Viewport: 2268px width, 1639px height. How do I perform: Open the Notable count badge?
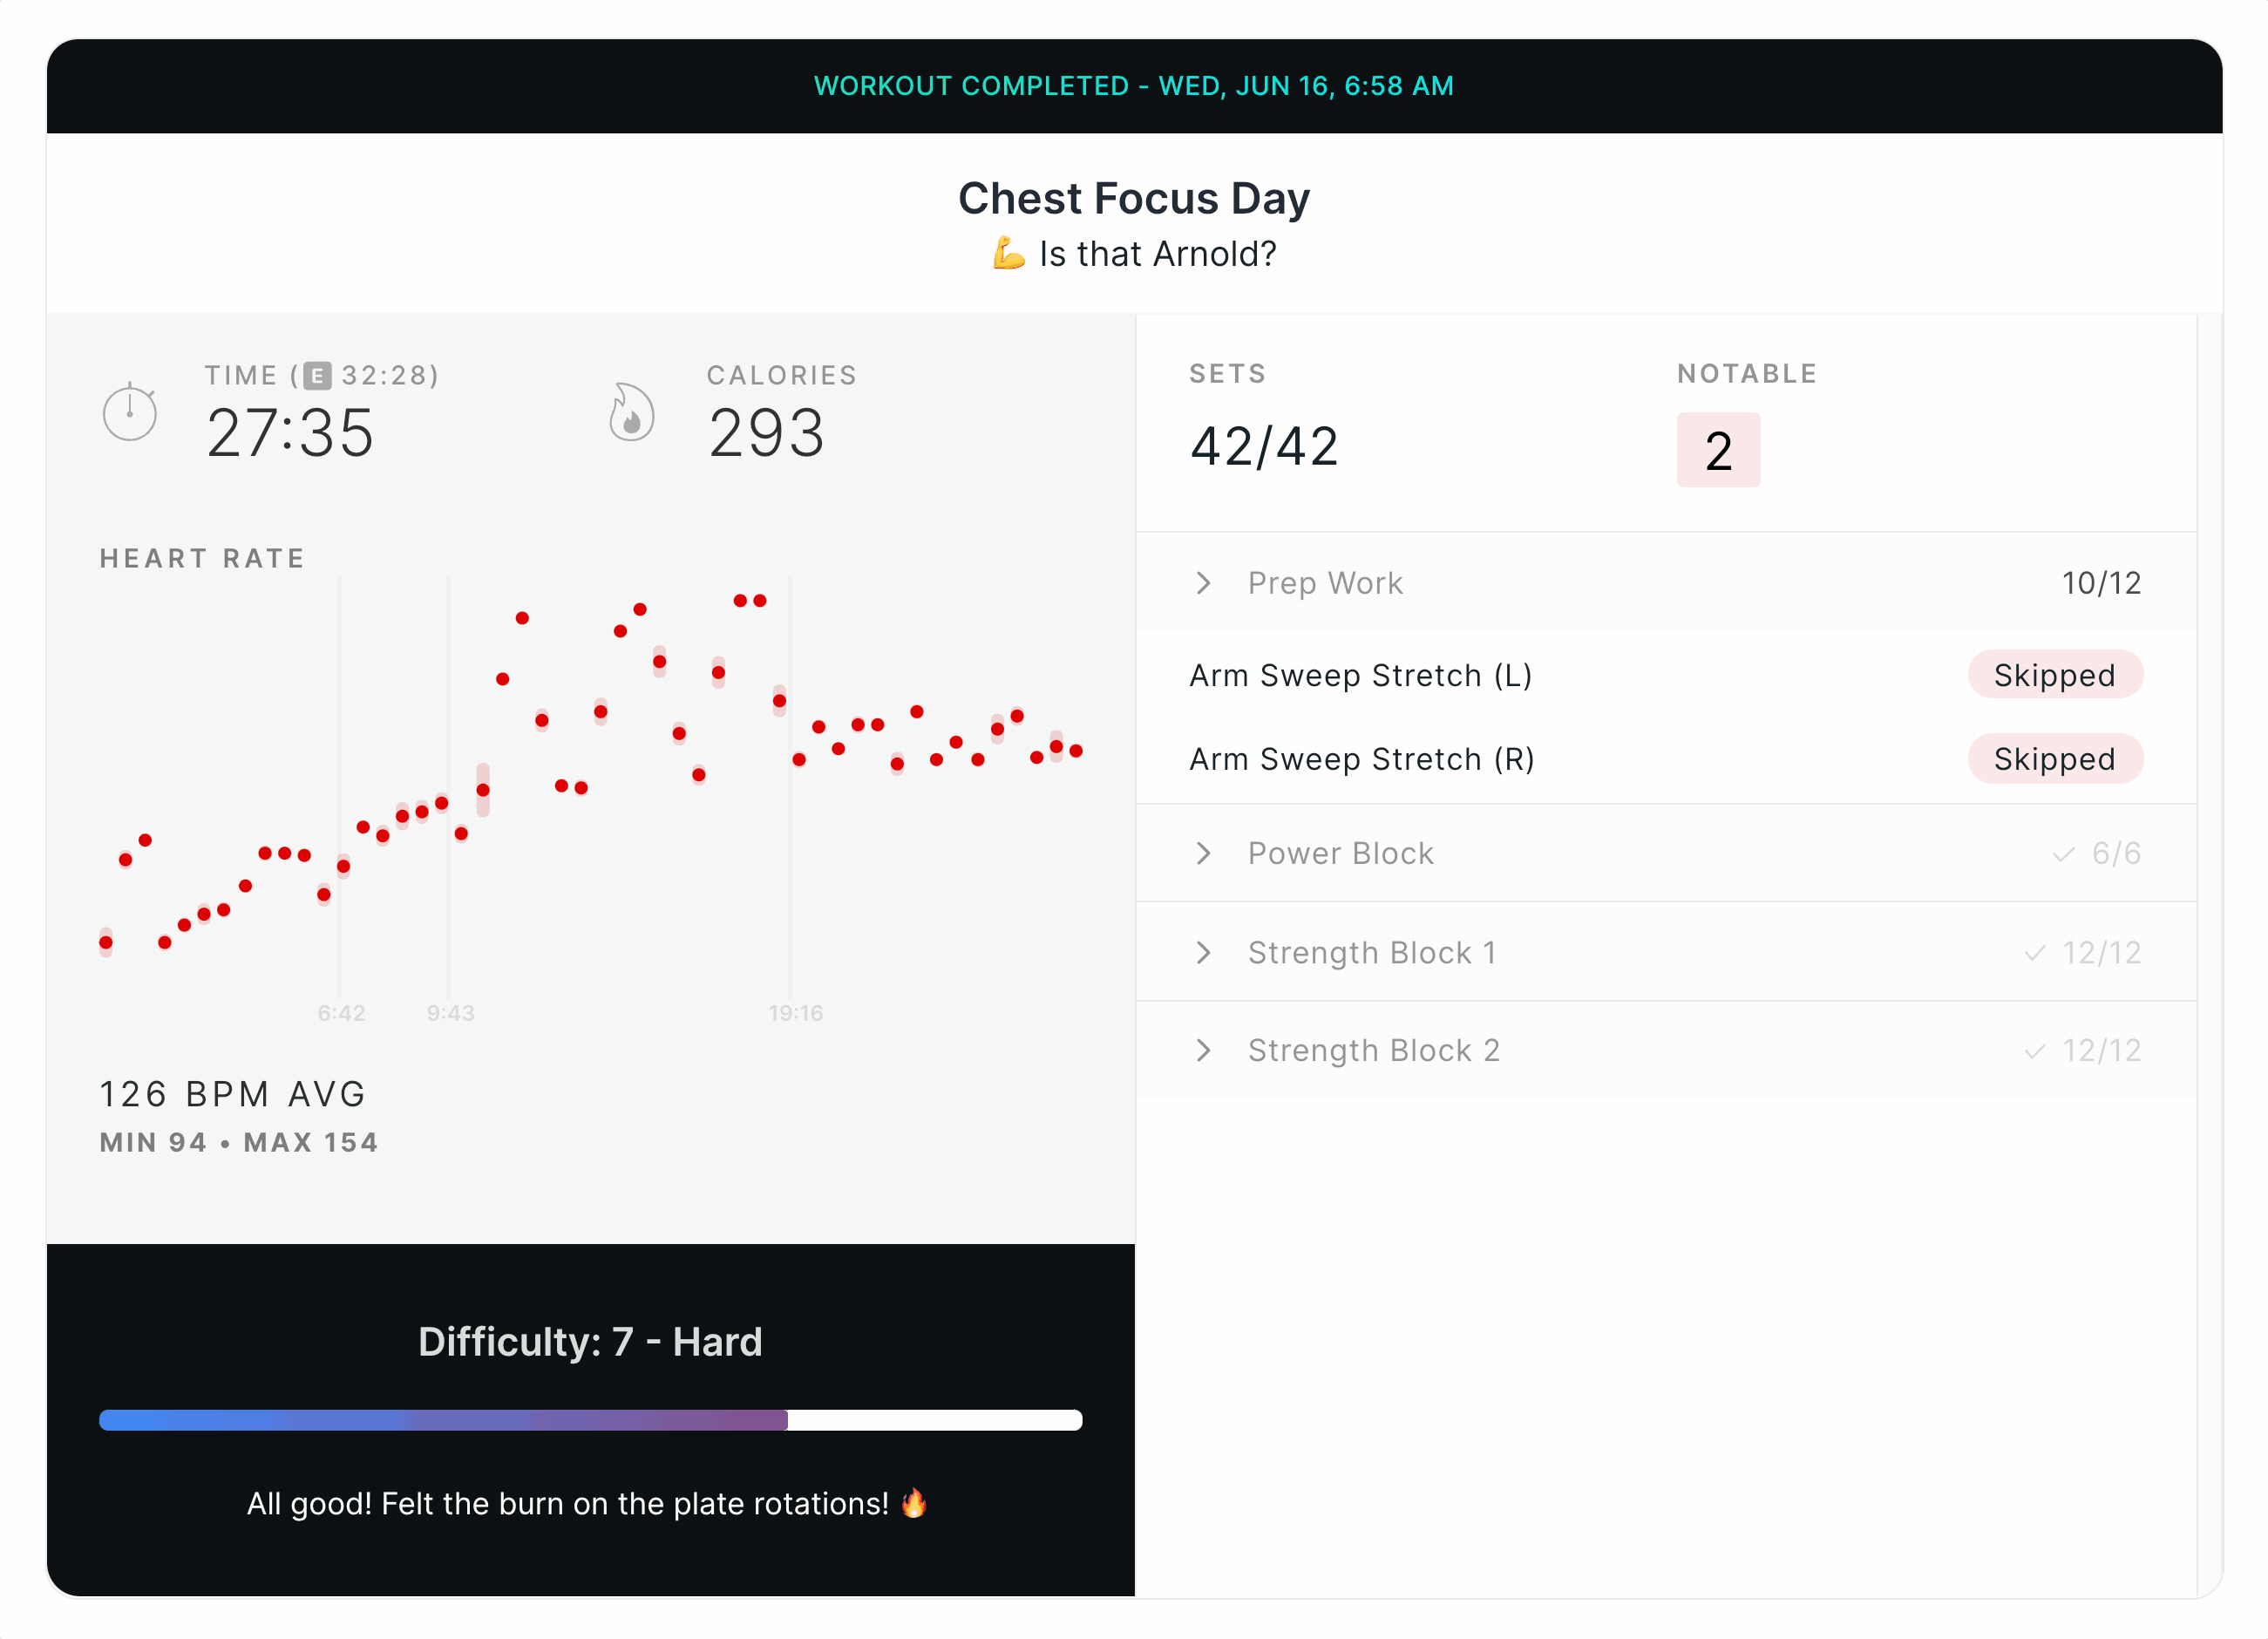click(x=1718, y=450)
